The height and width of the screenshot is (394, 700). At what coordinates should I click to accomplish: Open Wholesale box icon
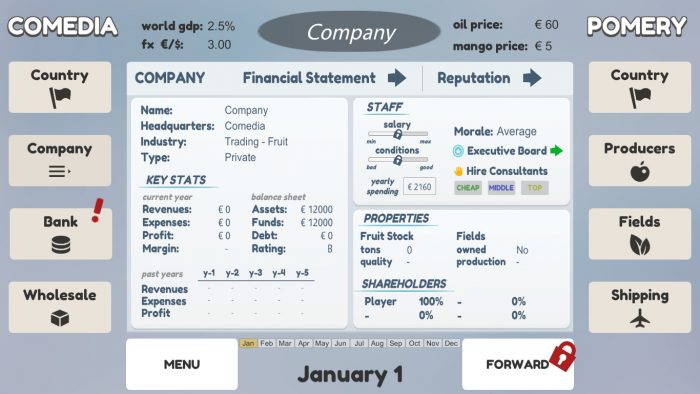coord(60,318)
